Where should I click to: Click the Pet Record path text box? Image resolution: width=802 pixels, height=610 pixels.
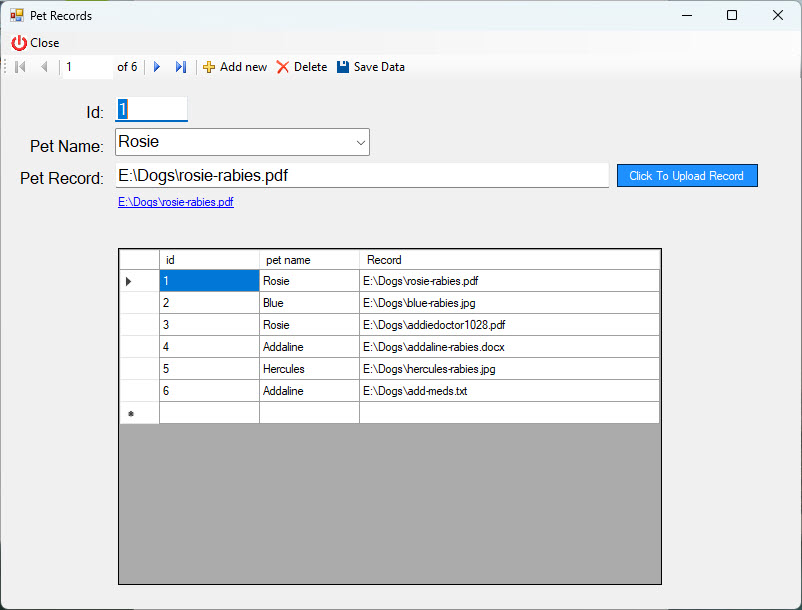click(x=362, y=176)
